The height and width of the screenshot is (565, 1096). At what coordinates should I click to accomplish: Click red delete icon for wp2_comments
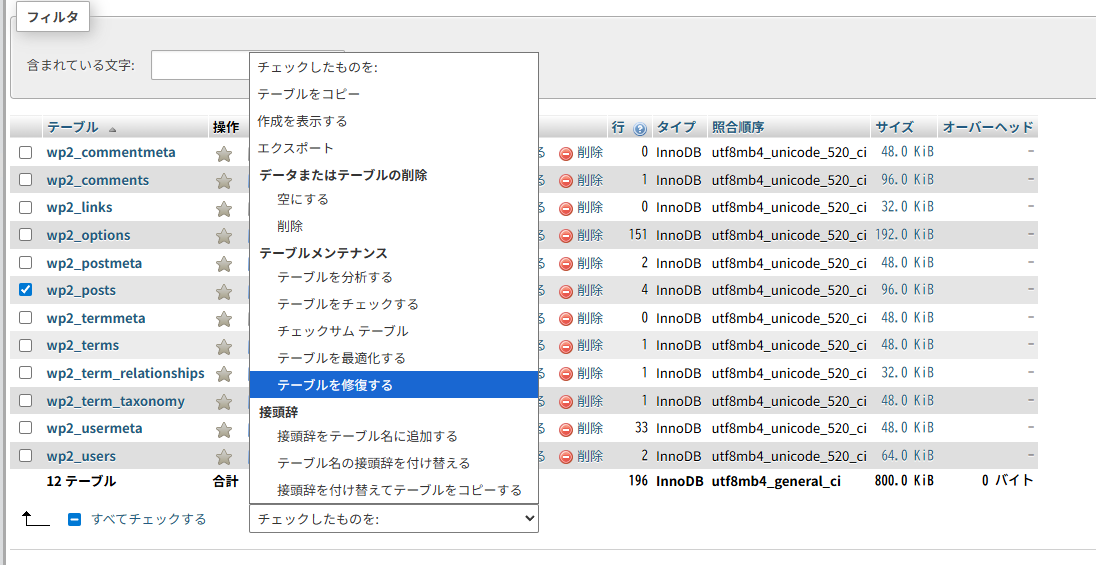tap(566, 181)
